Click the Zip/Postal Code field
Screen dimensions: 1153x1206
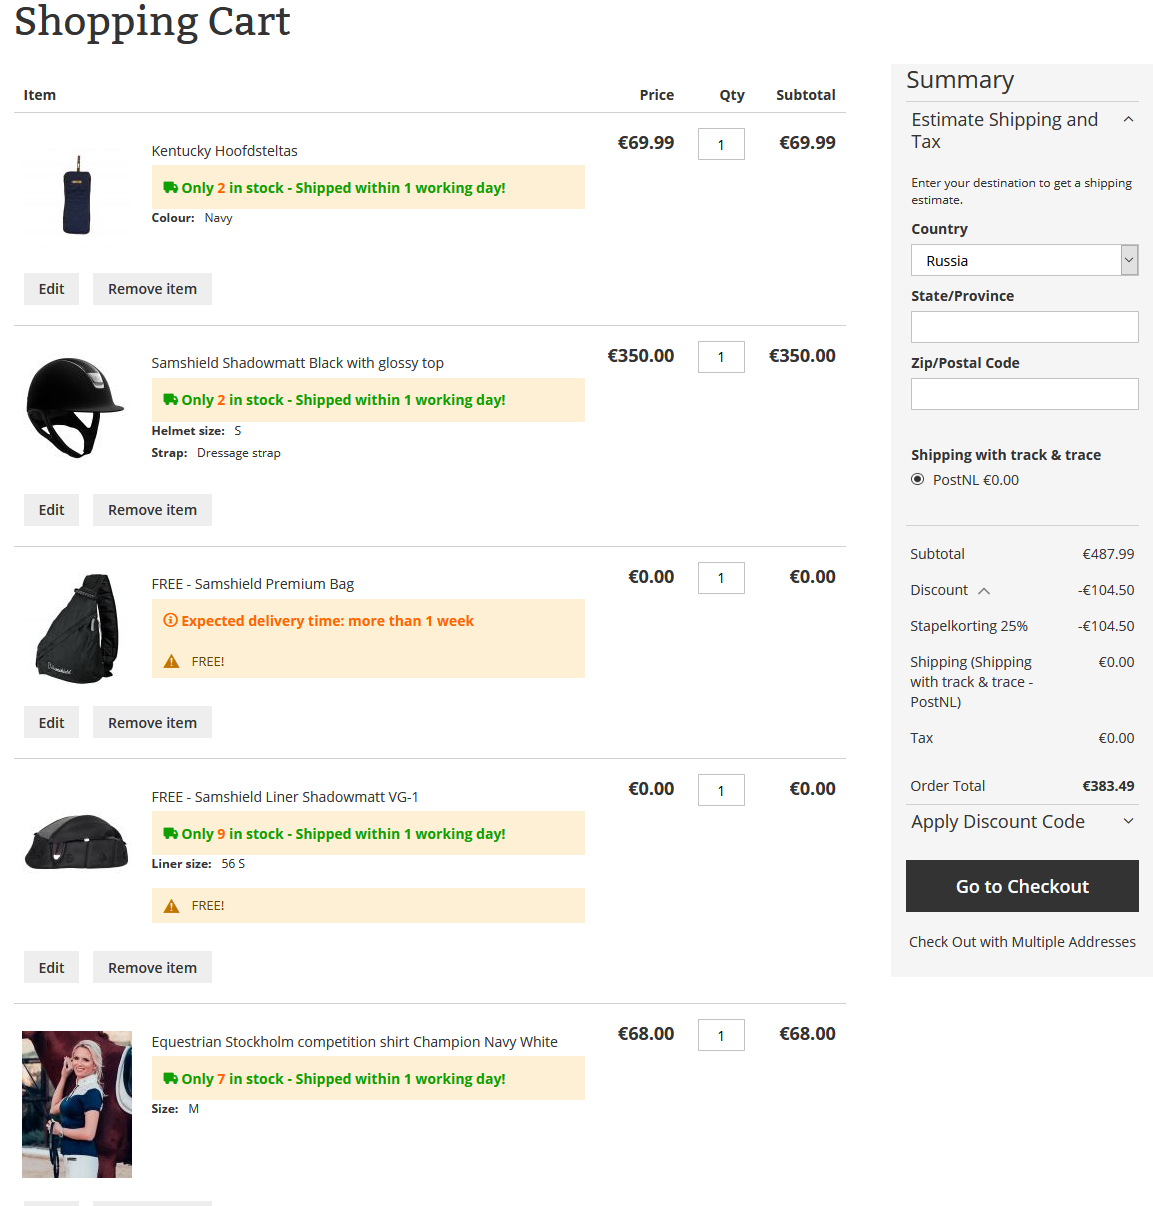1024,394
